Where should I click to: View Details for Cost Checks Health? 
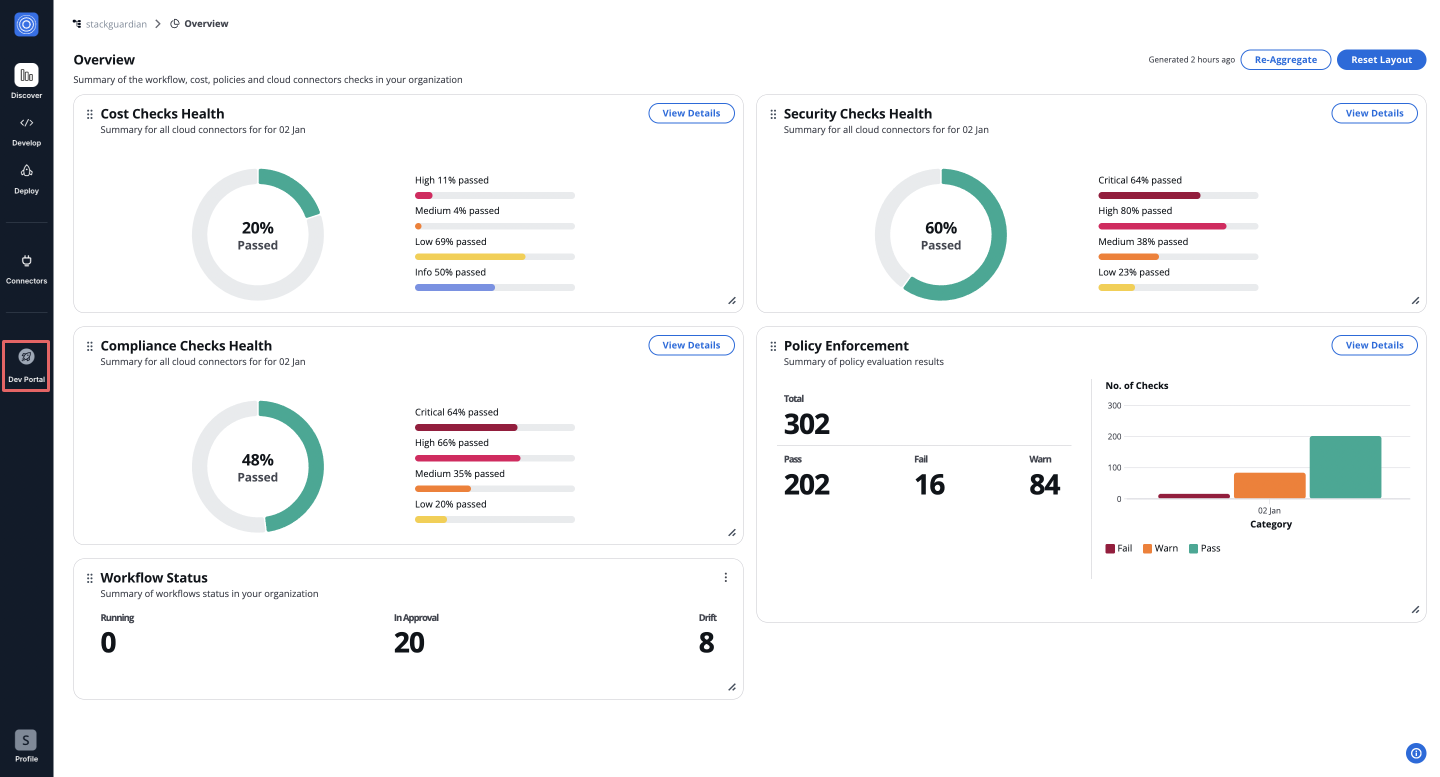(x=691, y=113)
